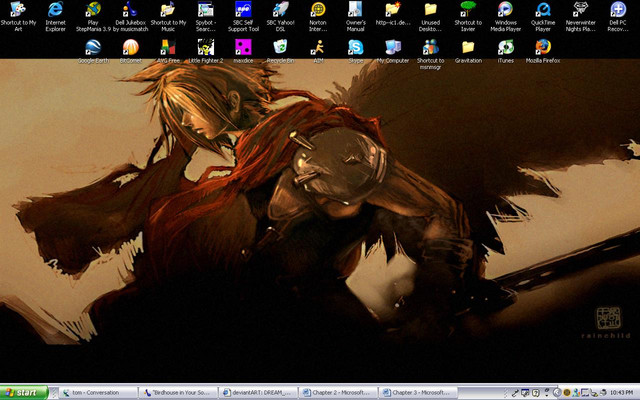Open the Dell PC Recovery icon

[618, 16]
